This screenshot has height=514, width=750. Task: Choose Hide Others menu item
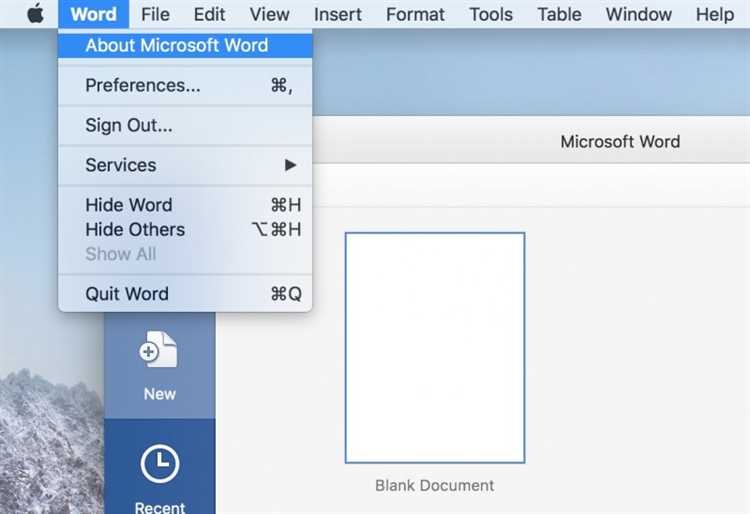click(x=185, y=230)
